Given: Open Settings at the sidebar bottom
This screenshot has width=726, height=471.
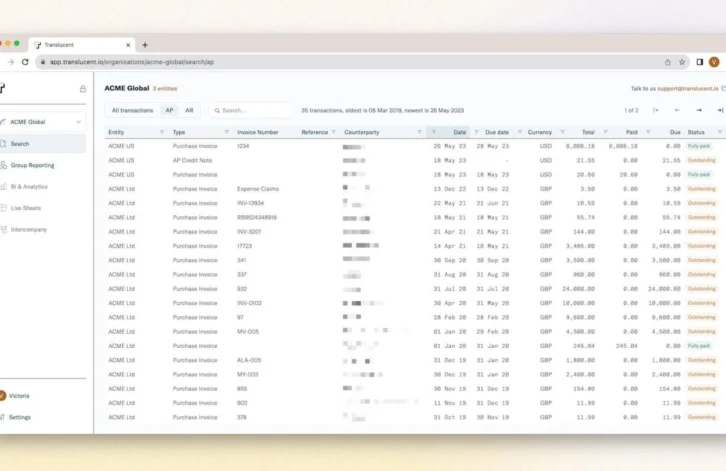Looking at the screenshot, I should (20, 417).
